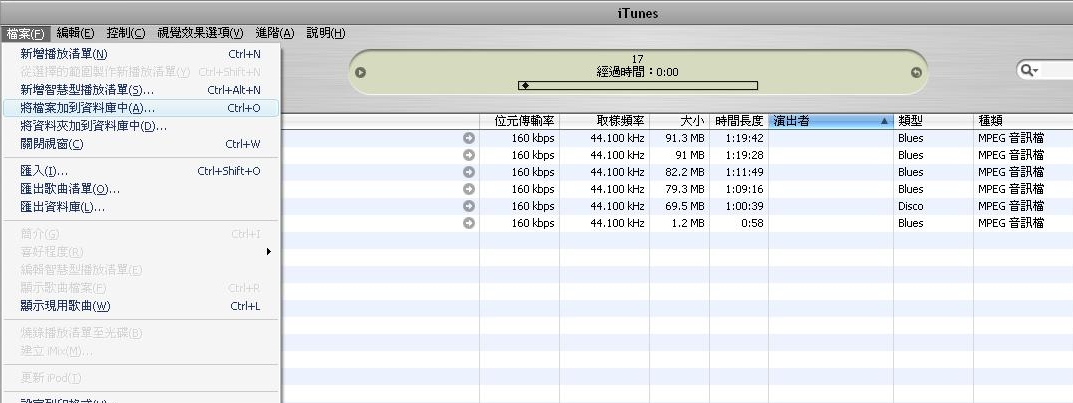
Task: Click 顯示現用歌曲 in the menu
Action: pyautogui.click(x=65, y=306)
